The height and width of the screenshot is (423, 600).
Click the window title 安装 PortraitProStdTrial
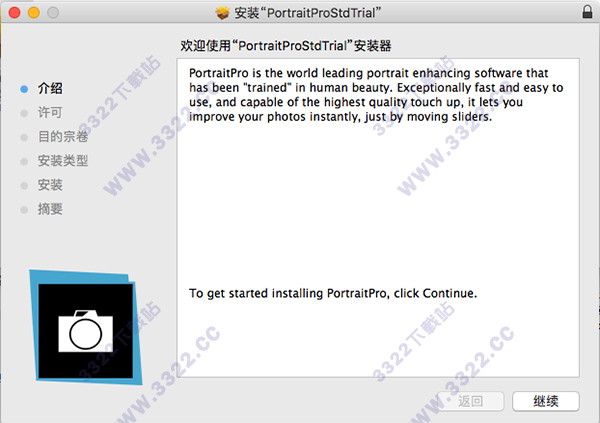coord(308,13)
